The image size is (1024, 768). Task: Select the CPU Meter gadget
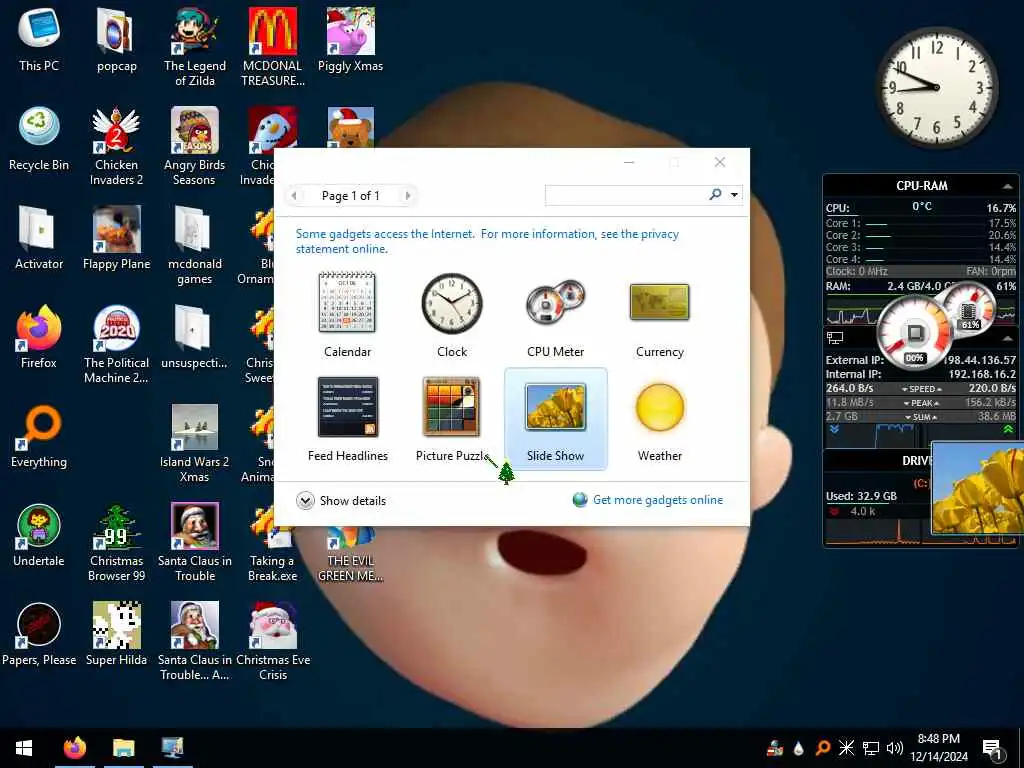pos(555,315)
